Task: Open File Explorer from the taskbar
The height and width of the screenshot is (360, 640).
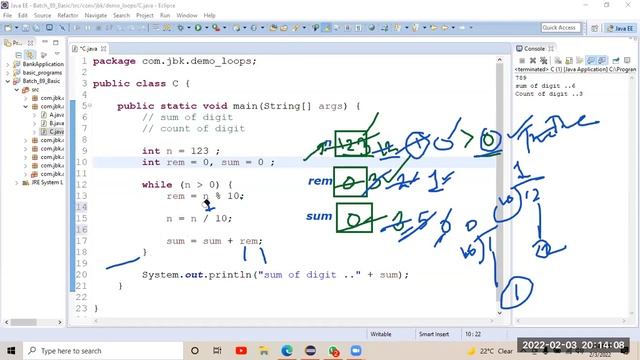Action: tap(264, 351)
